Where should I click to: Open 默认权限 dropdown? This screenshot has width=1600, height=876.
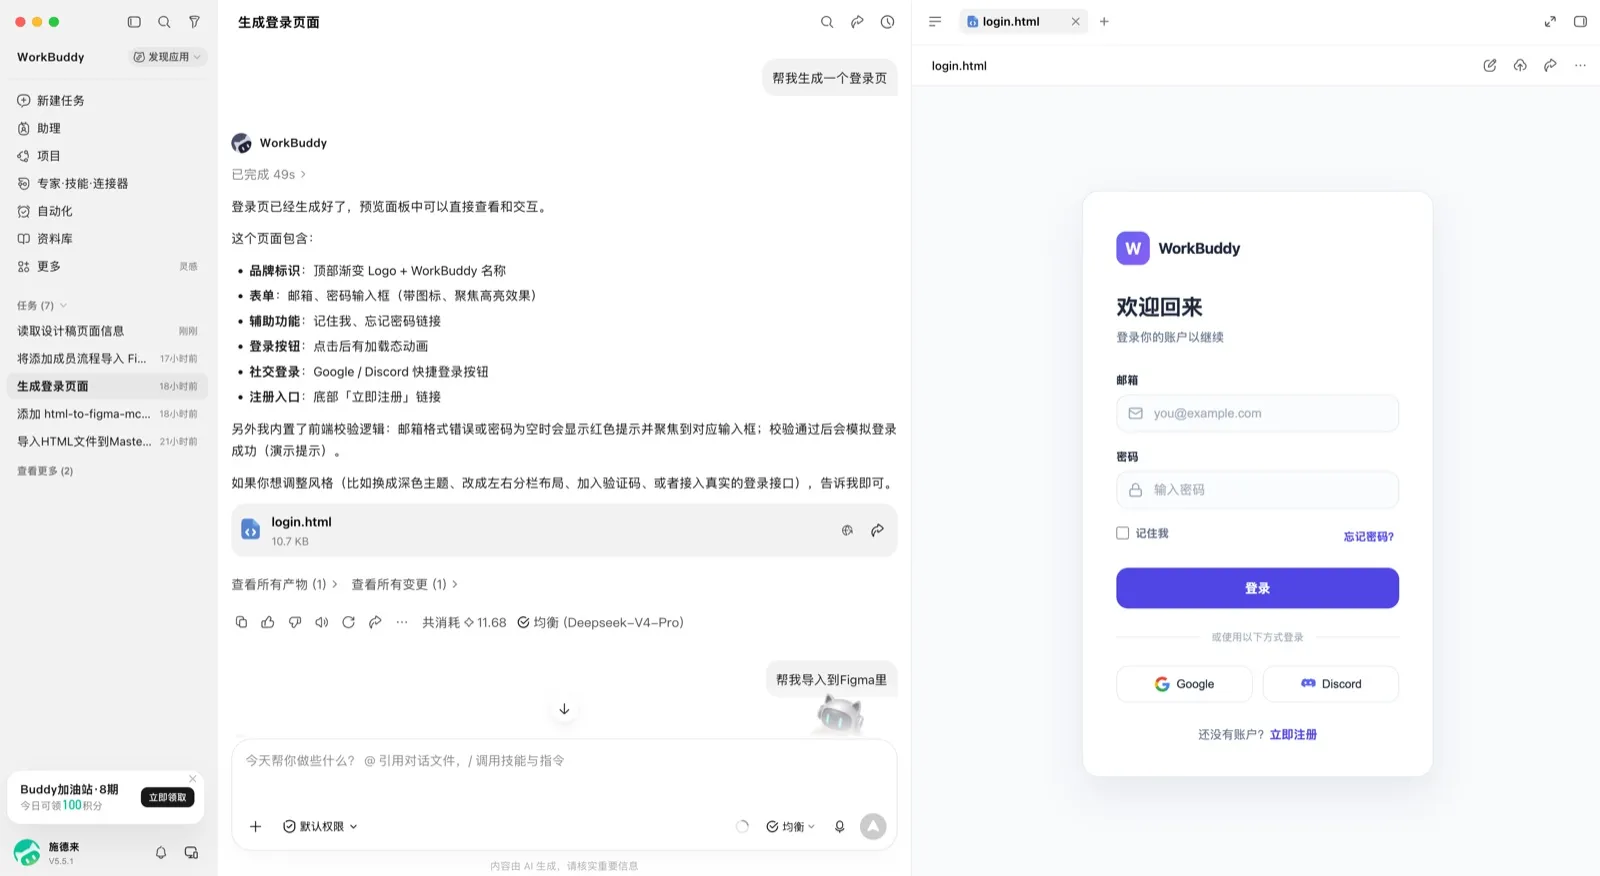[320, 827]
